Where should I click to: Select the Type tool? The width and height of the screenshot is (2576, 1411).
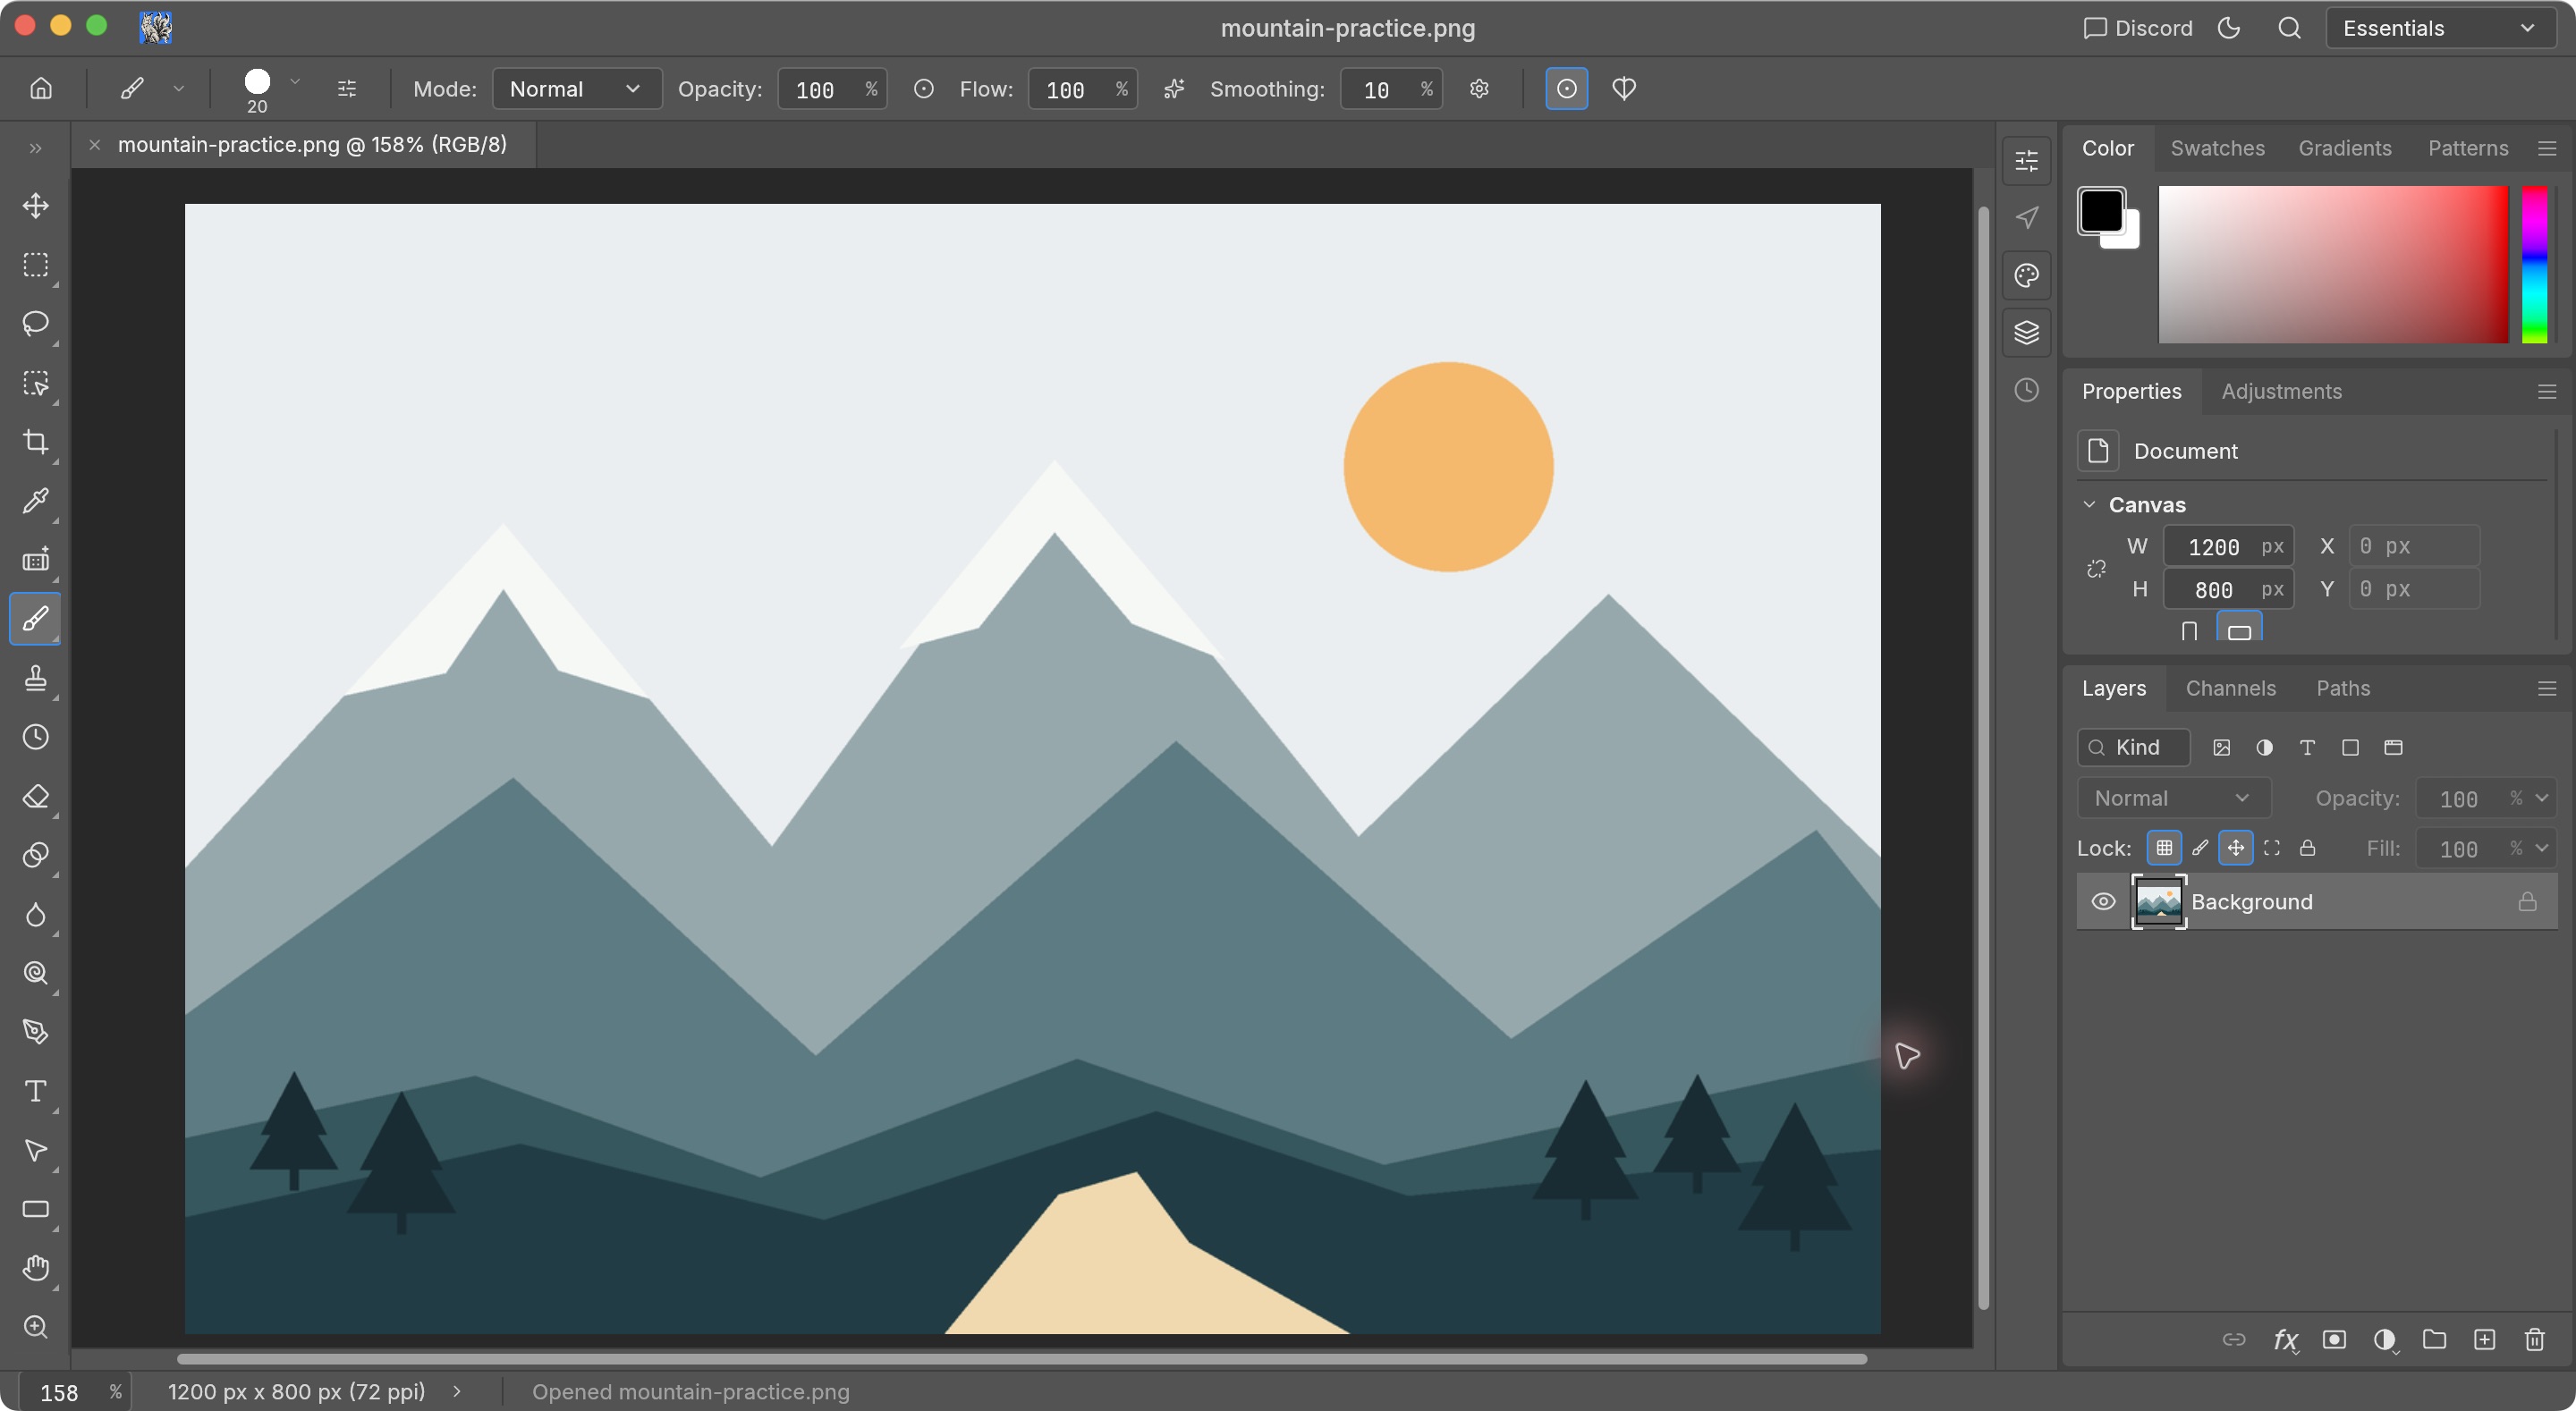pyautogui.click(x=36, y=1091)
